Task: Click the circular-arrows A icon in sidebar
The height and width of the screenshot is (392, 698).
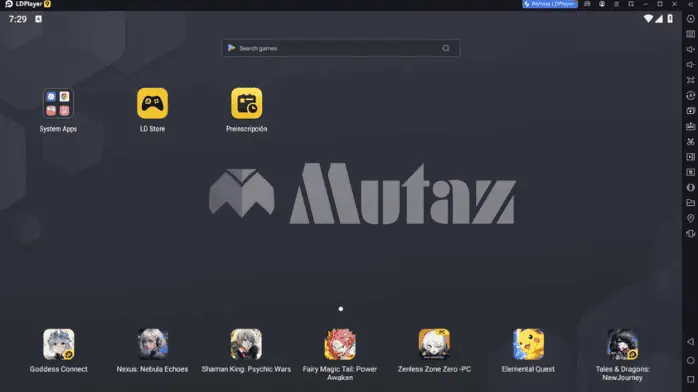Action: [x=690, y=95]
